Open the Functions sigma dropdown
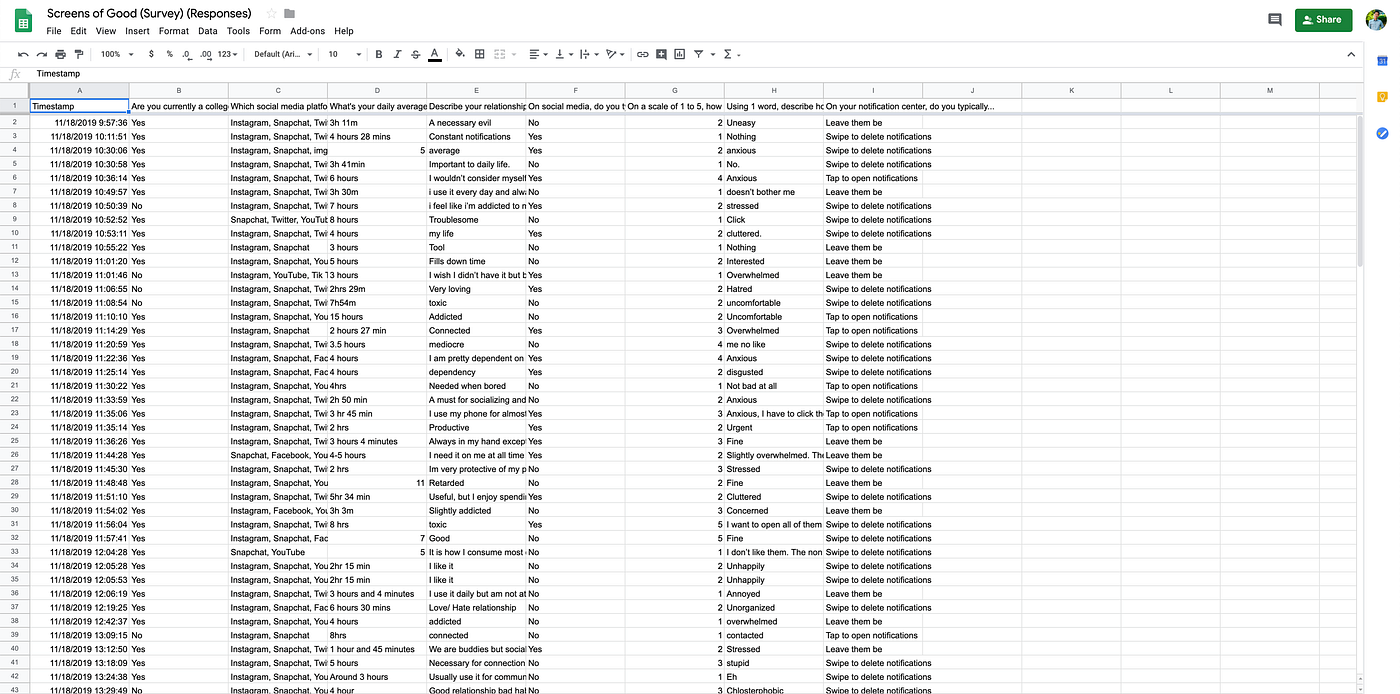This screenshot has height=694, width=1400. click(x=731, y=54)
